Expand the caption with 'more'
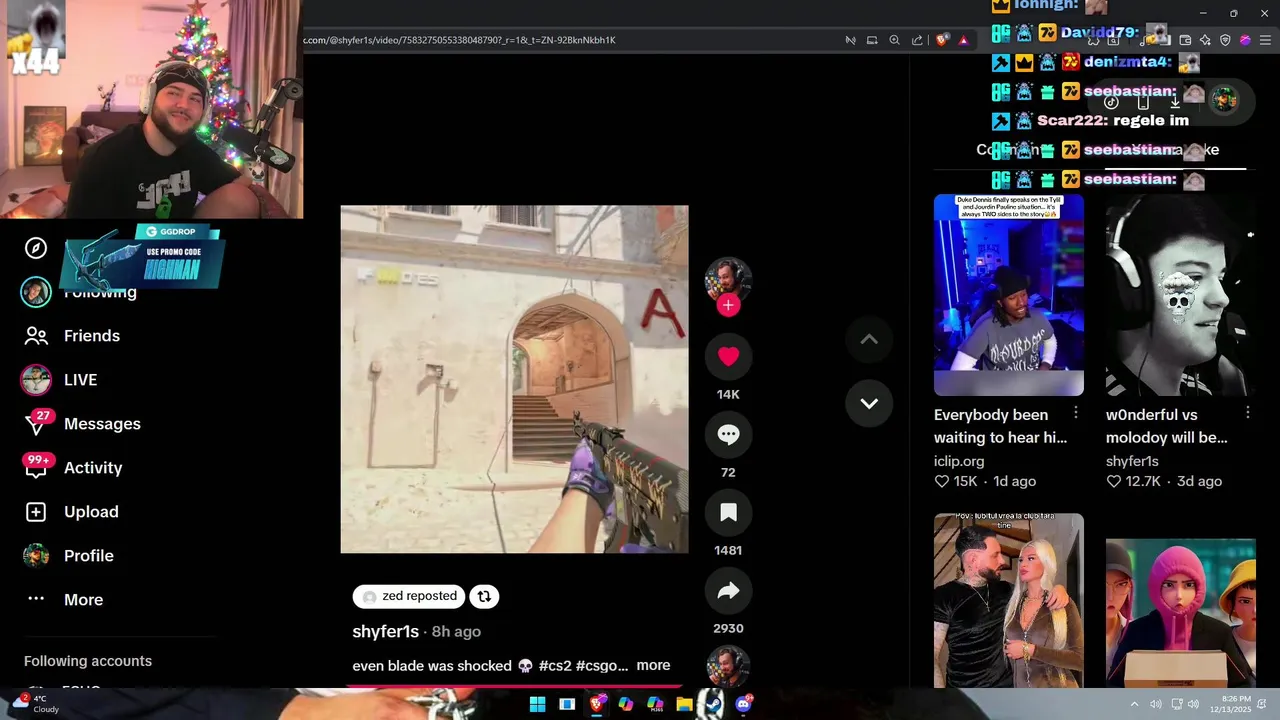This screenshot has width=1280, height=720. point(653,665)
